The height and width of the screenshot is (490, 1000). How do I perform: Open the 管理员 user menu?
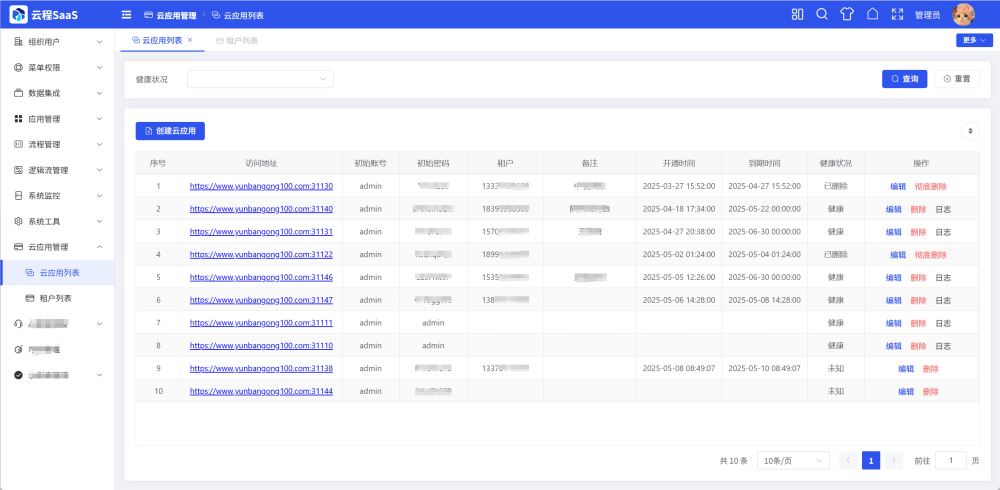(927, 15)
